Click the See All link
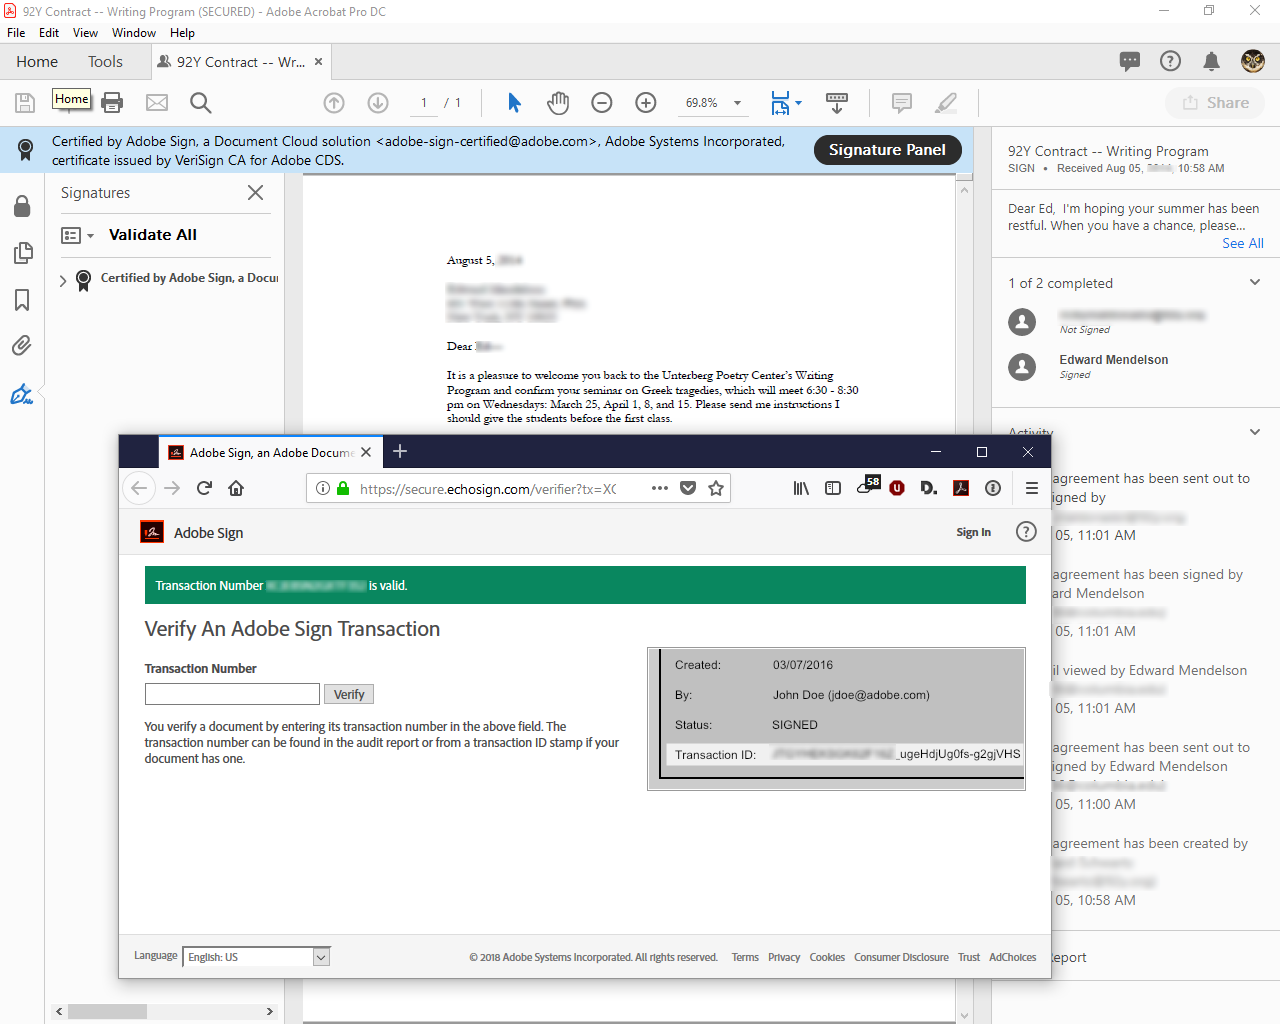1280x1024 pixels. 1242,243
